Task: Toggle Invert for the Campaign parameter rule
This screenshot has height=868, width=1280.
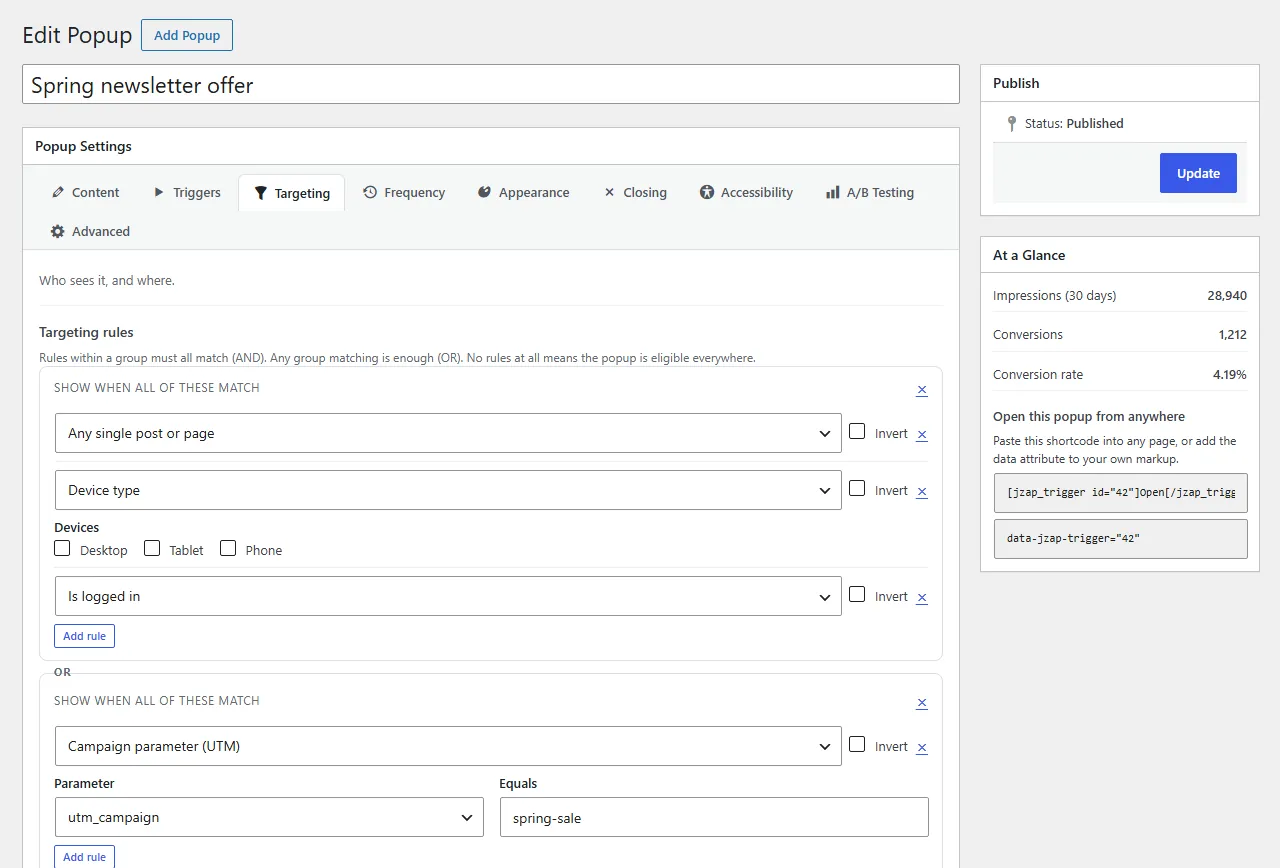Action: point(857,744)
